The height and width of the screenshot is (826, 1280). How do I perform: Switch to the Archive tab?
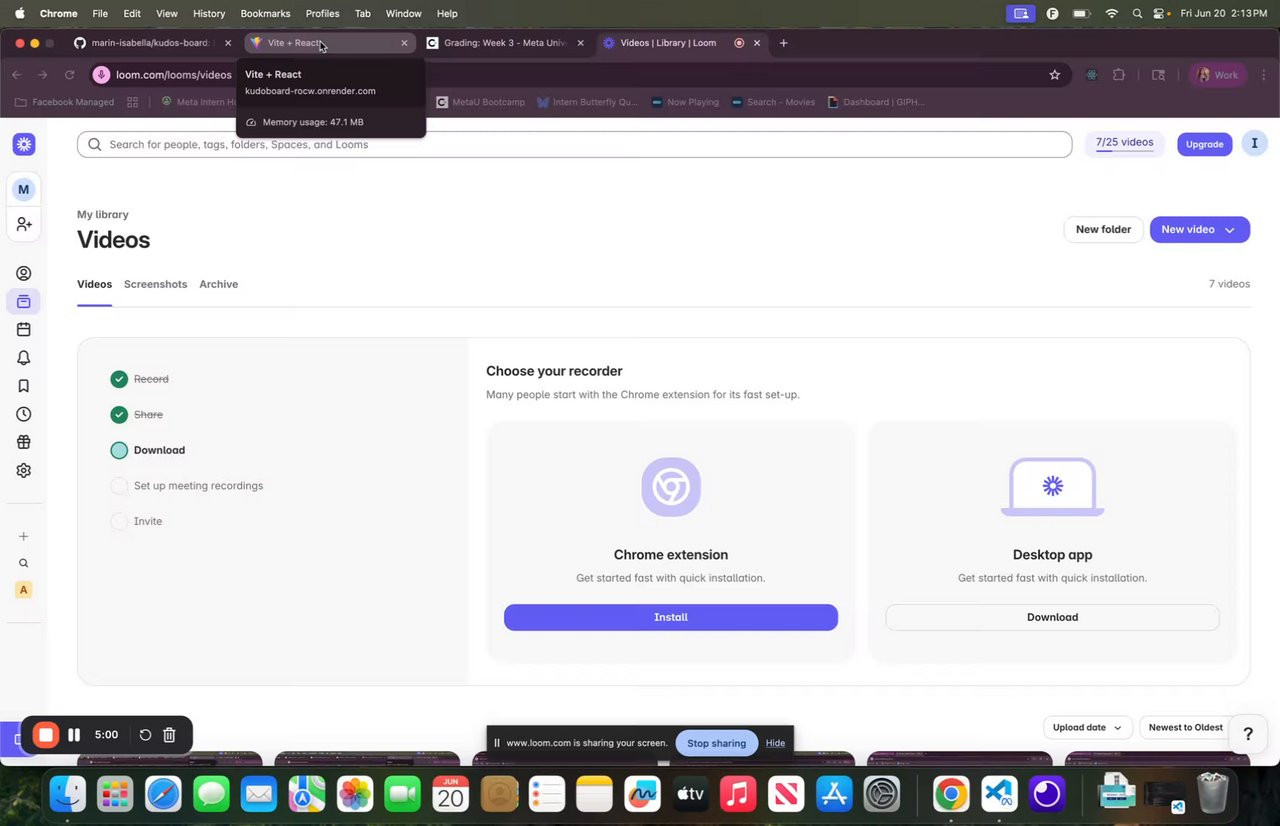[218, 284]
